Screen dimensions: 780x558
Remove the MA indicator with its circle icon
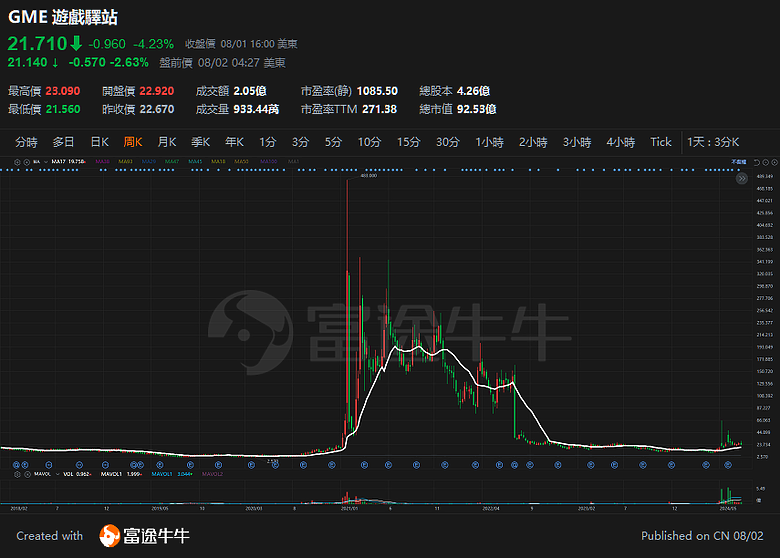click(26, 162)
